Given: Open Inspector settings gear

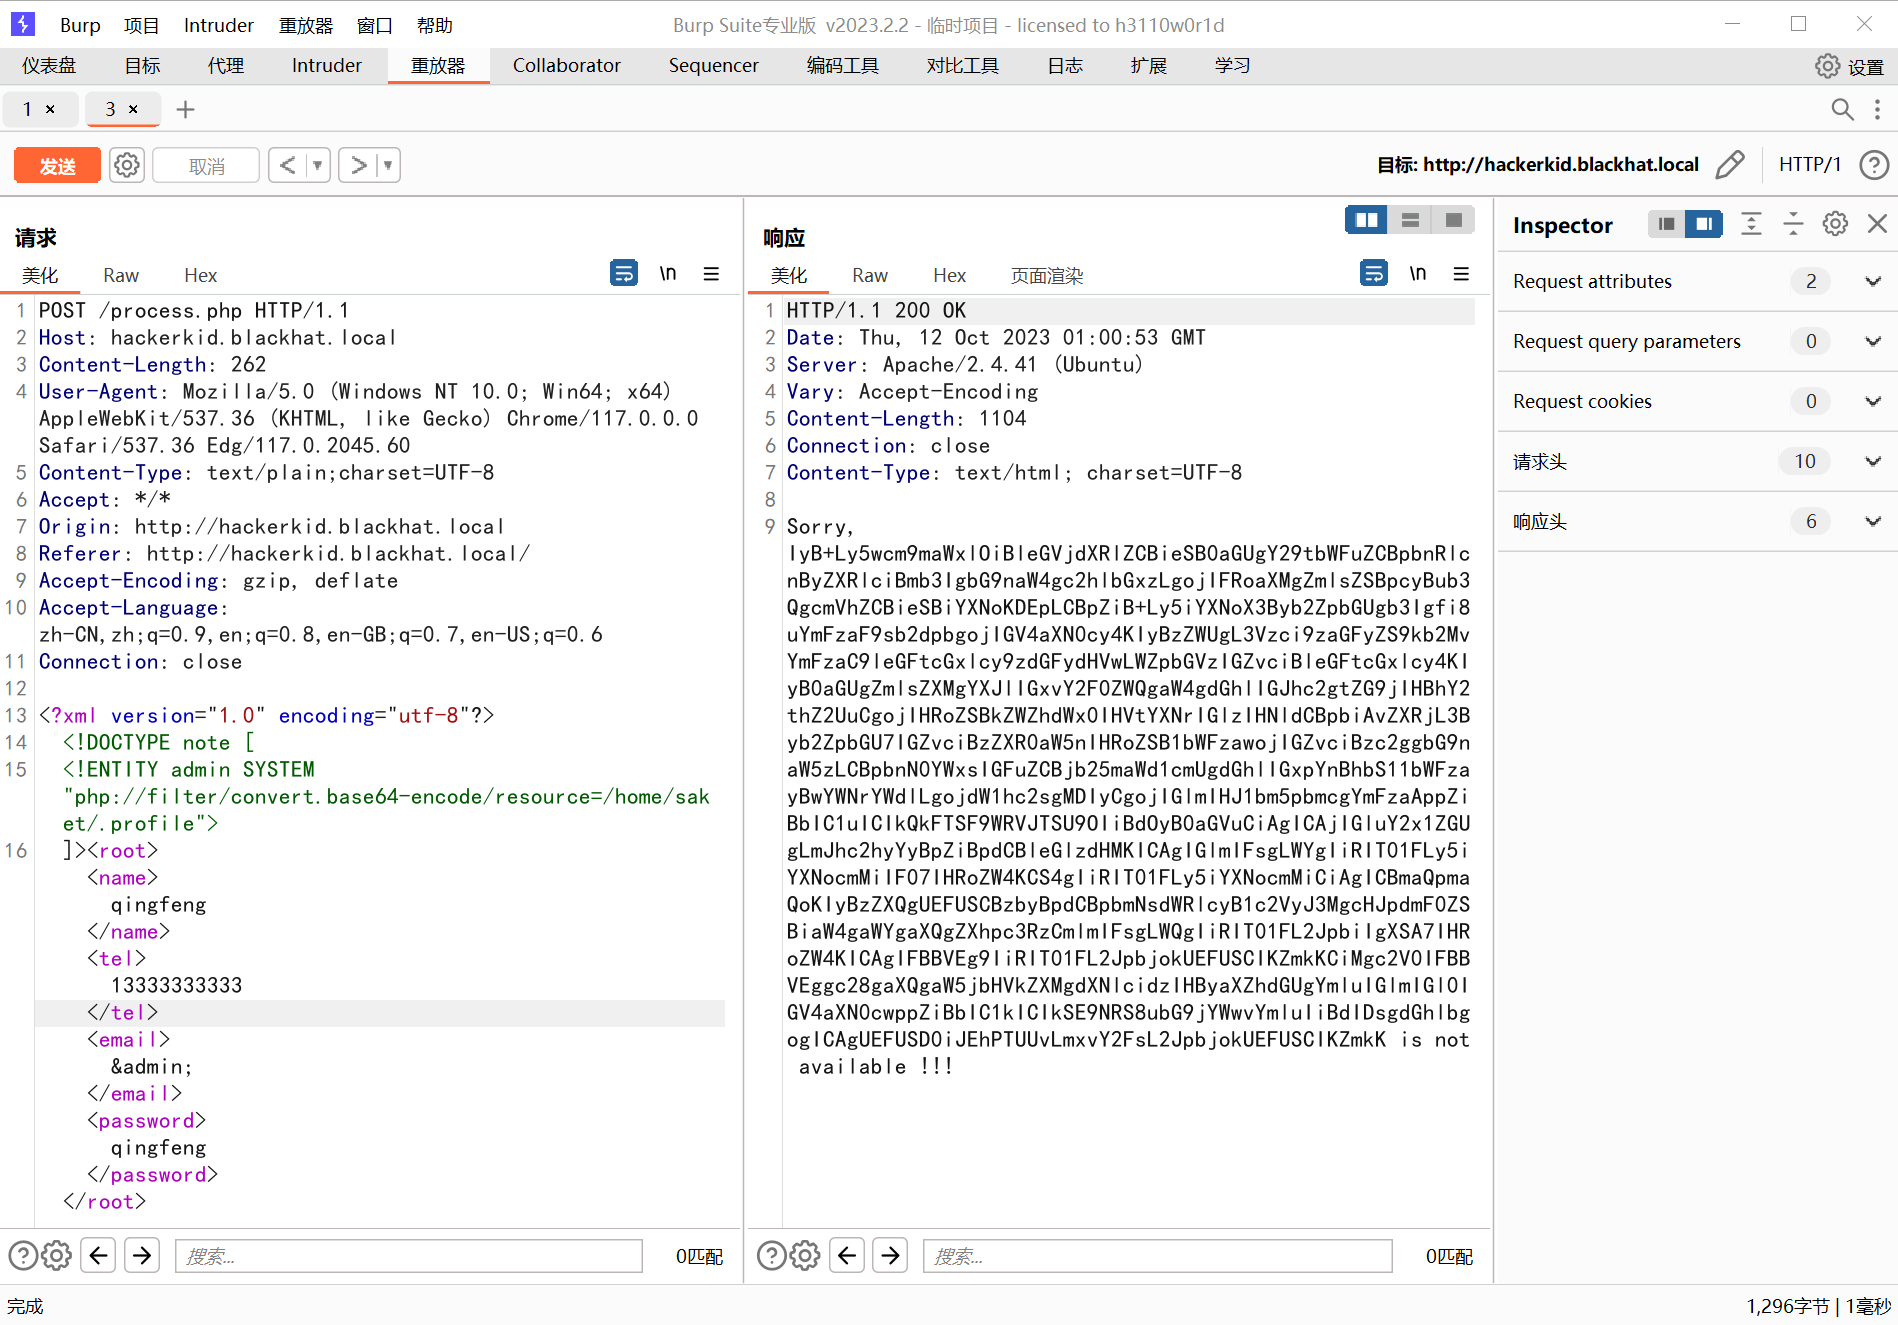Looking at the screenshot, I should (1835, 224).
